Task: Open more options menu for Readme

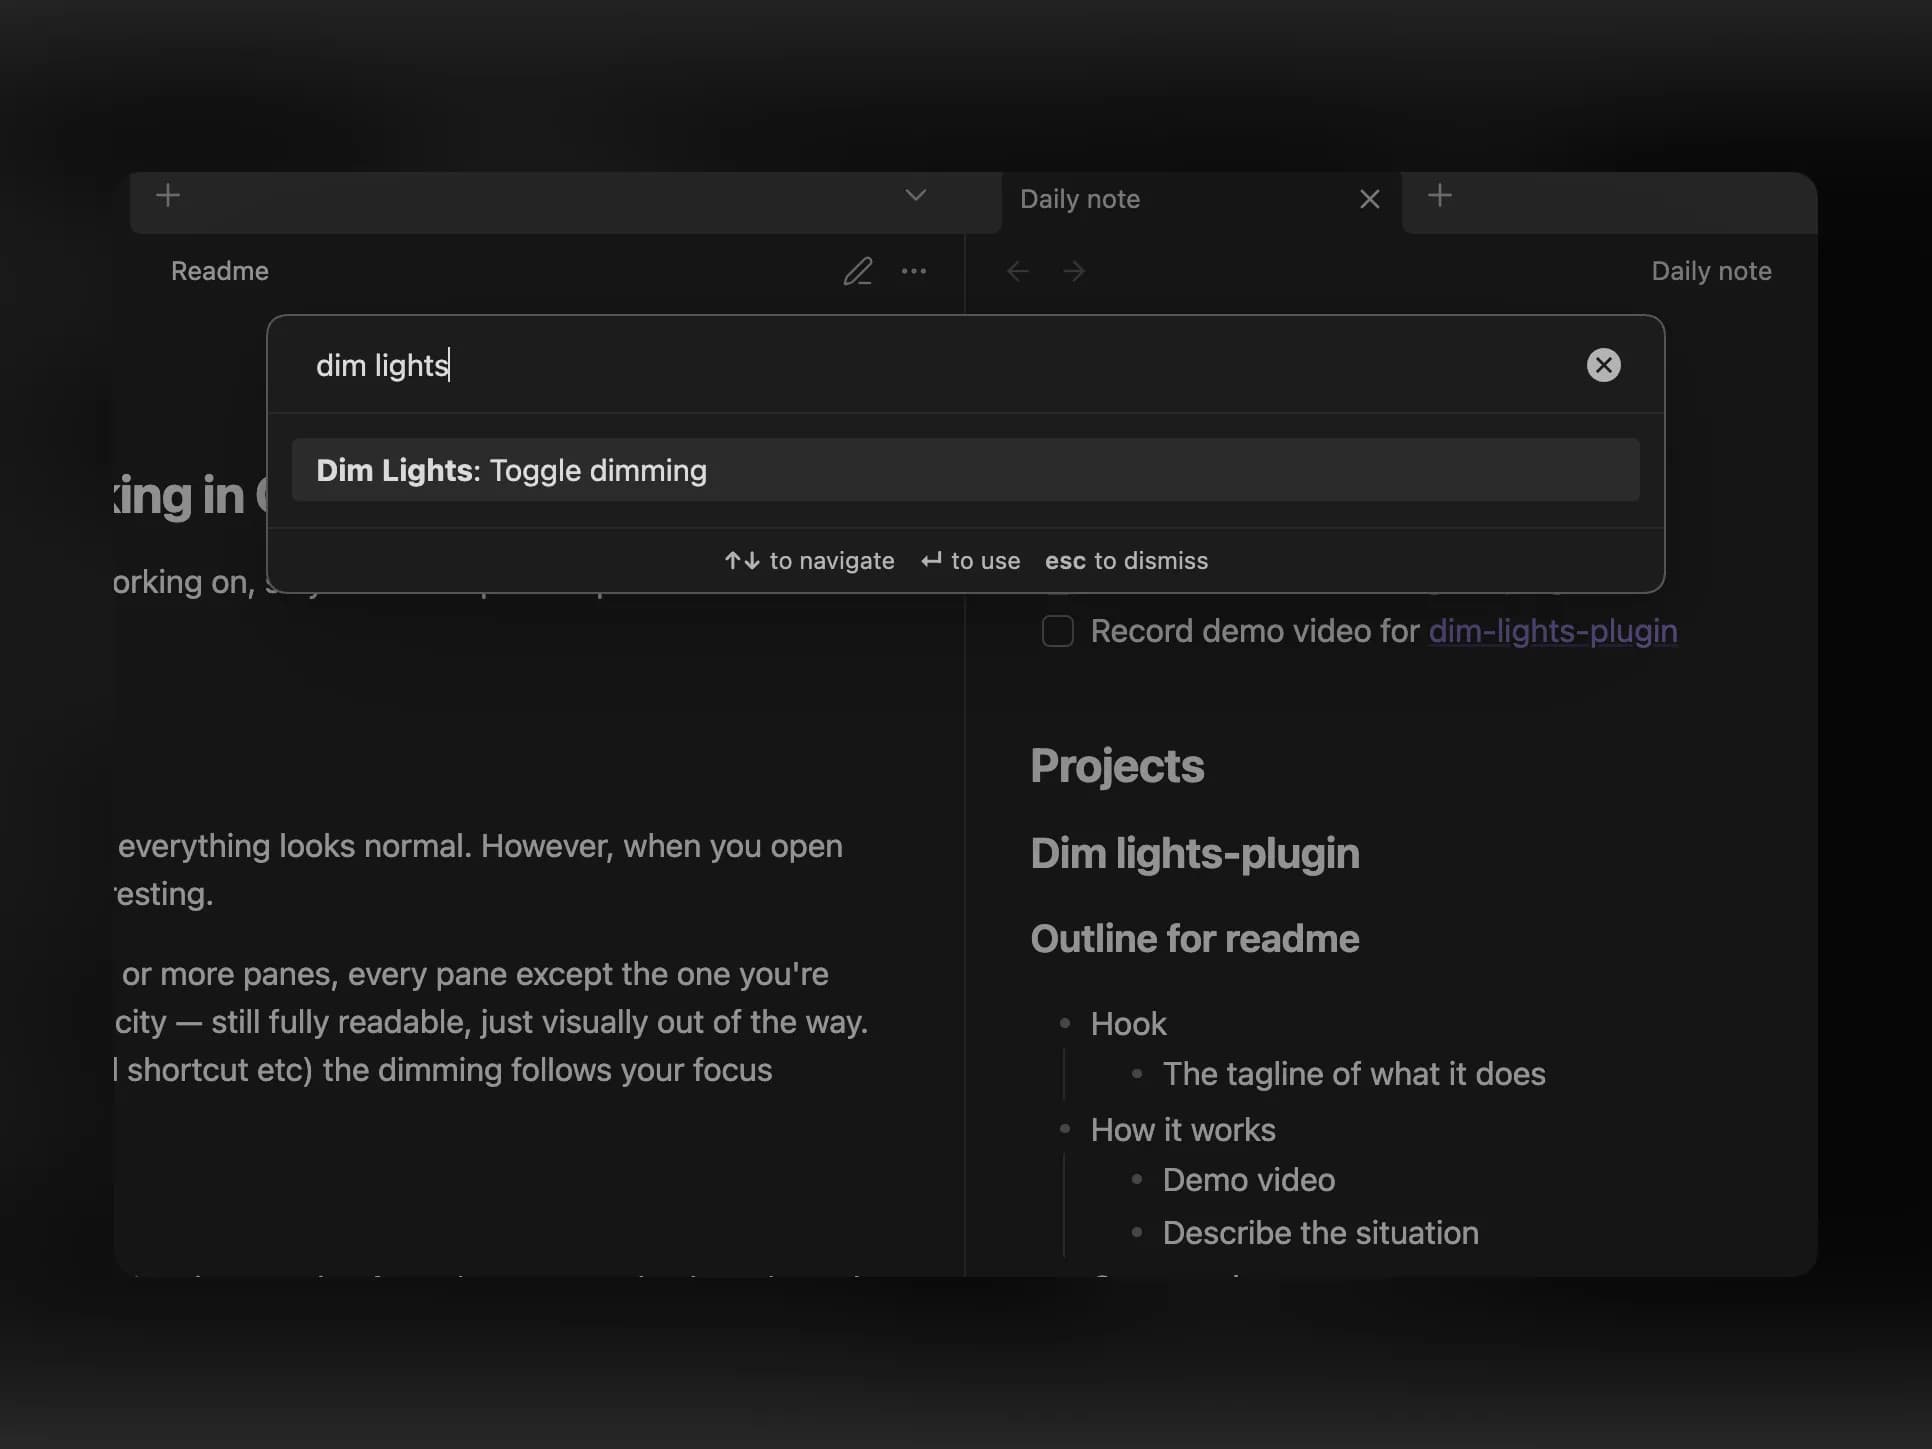Action: [913, 271]
